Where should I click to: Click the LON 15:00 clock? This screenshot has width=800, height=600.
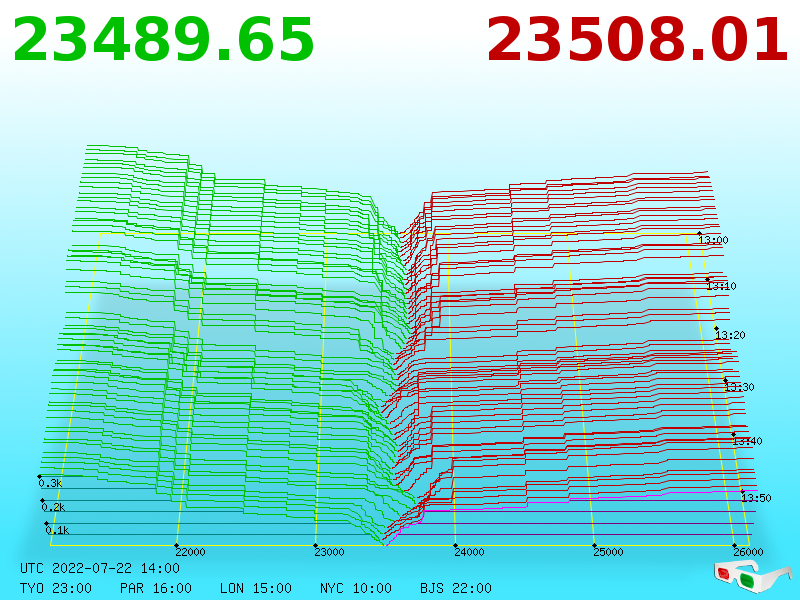coord(256,588)
